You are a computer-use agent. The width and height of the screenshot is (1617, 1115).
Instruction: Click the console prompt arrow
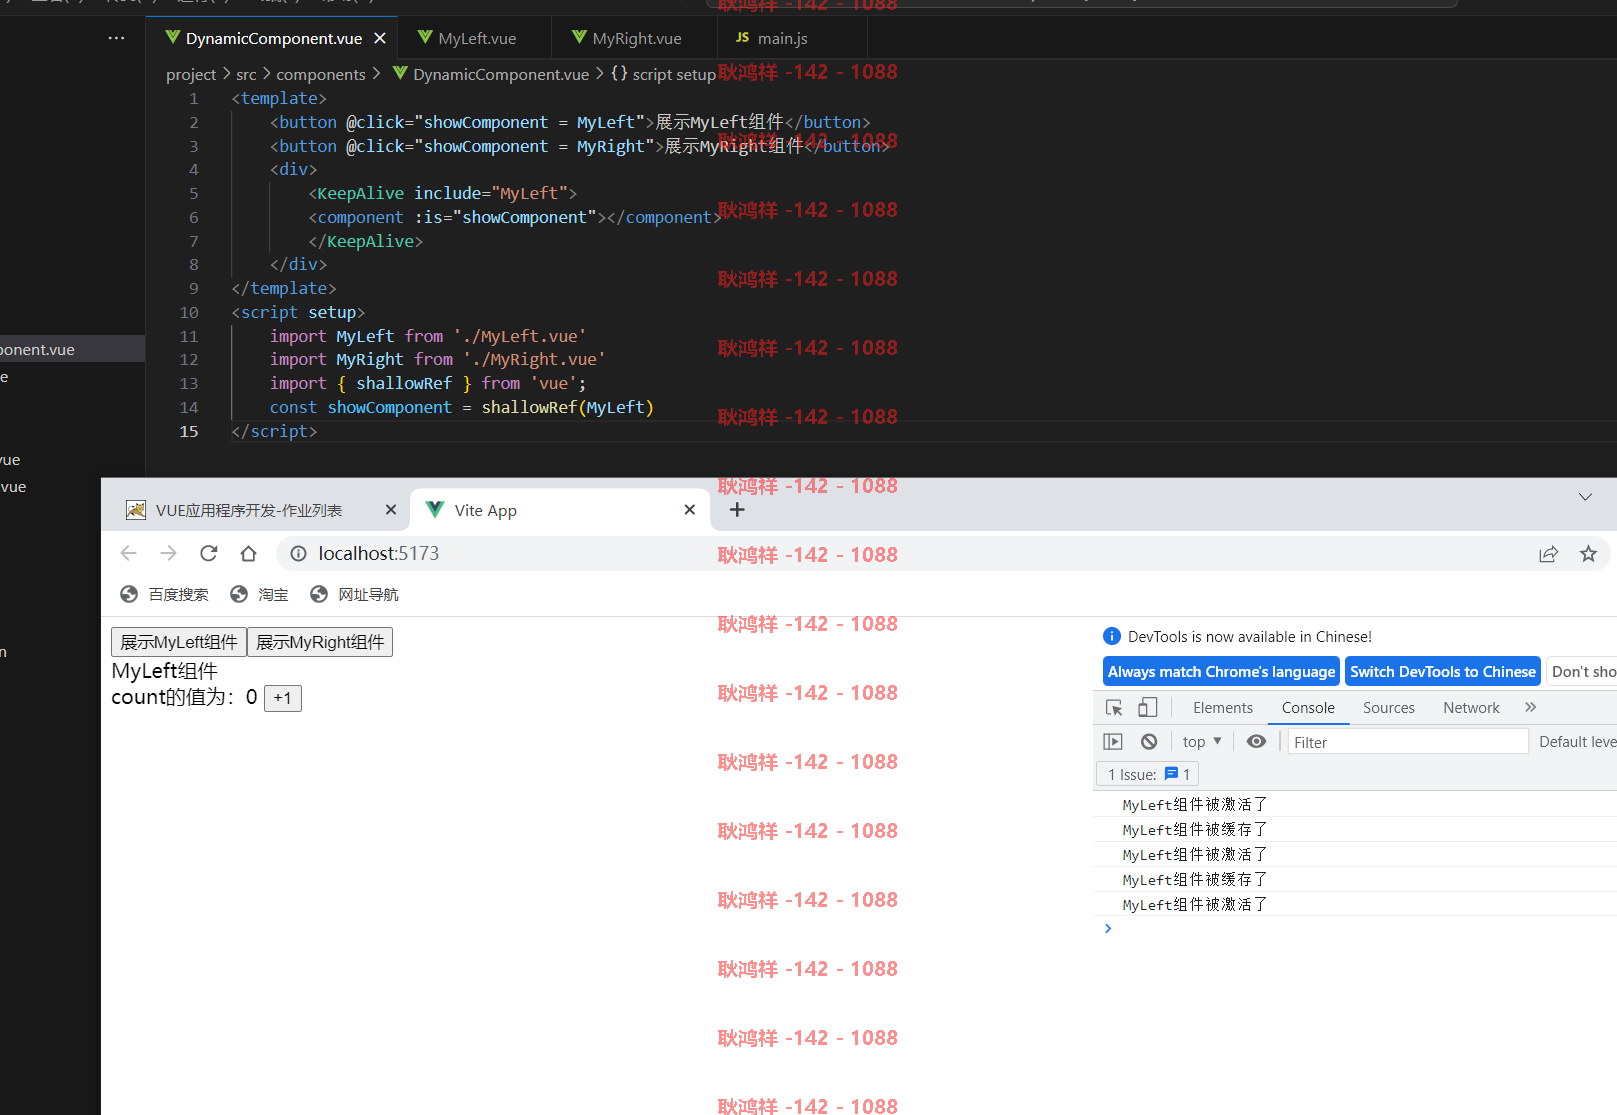(1107, 928)
